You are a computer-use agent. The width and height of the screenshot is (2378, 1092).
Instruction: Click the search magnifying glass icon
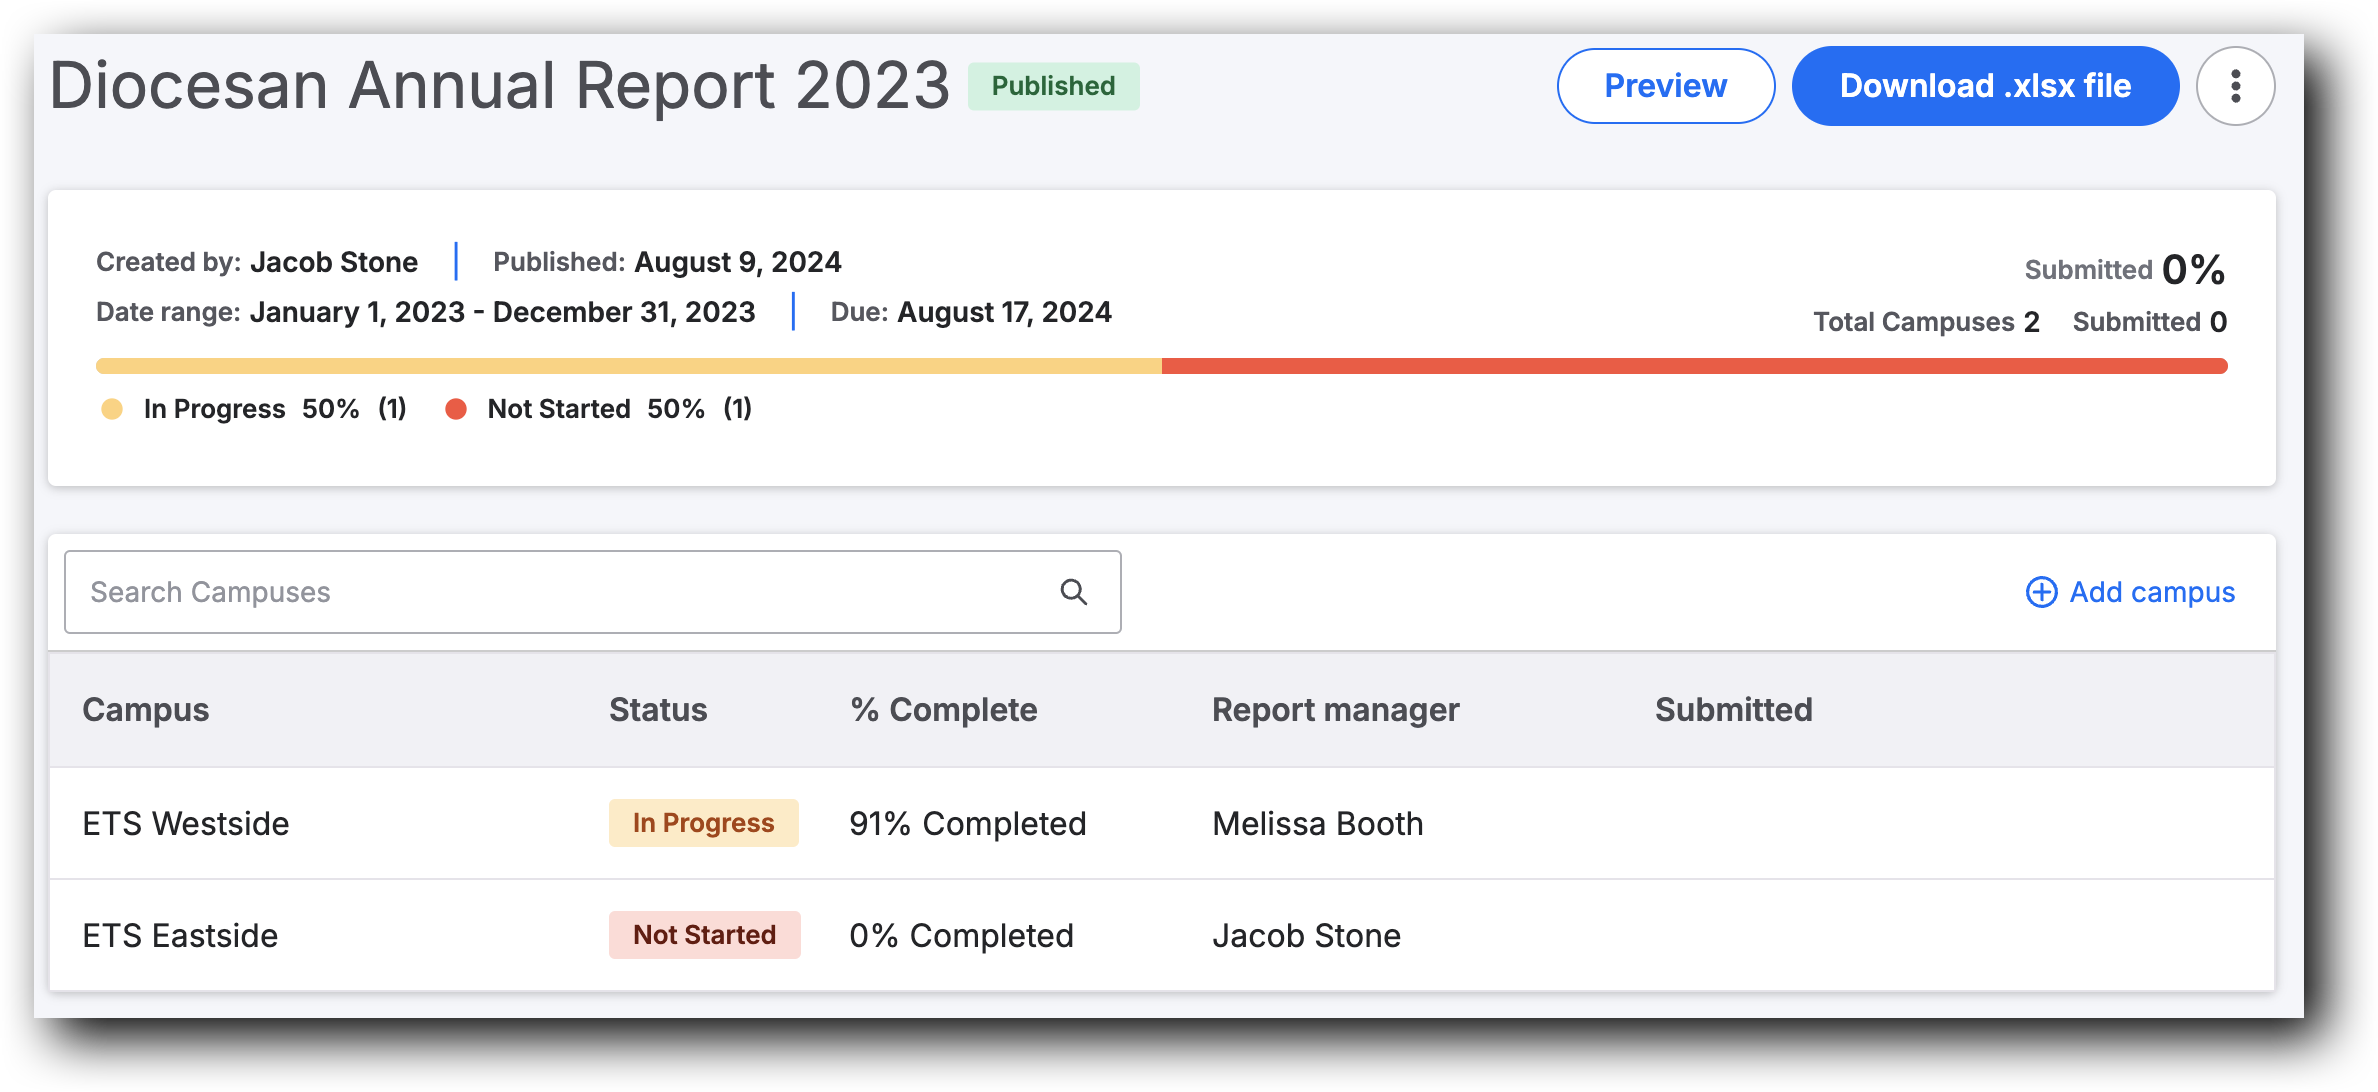[1075, 591]
